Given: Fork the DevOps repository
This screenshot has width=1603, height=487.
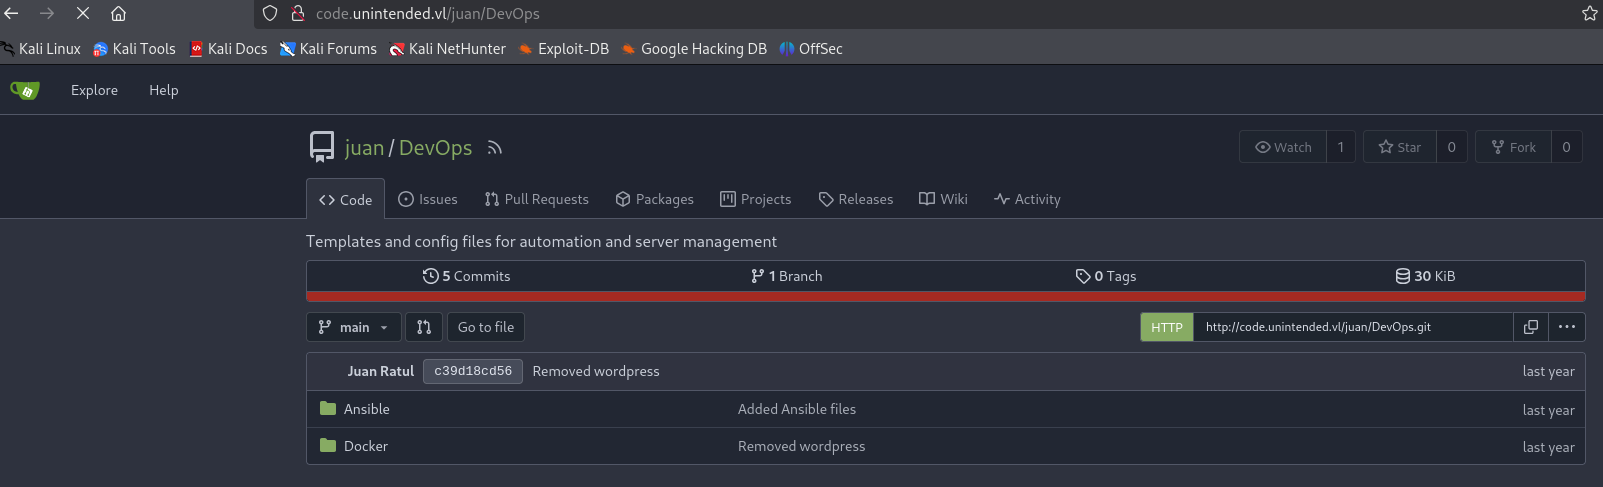Looking at the screenshot, I should coord(1514,147).
